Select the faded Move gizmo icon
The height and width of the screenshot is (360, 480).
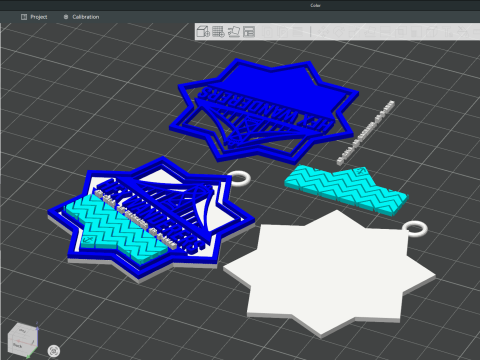[x=322, y=32]
